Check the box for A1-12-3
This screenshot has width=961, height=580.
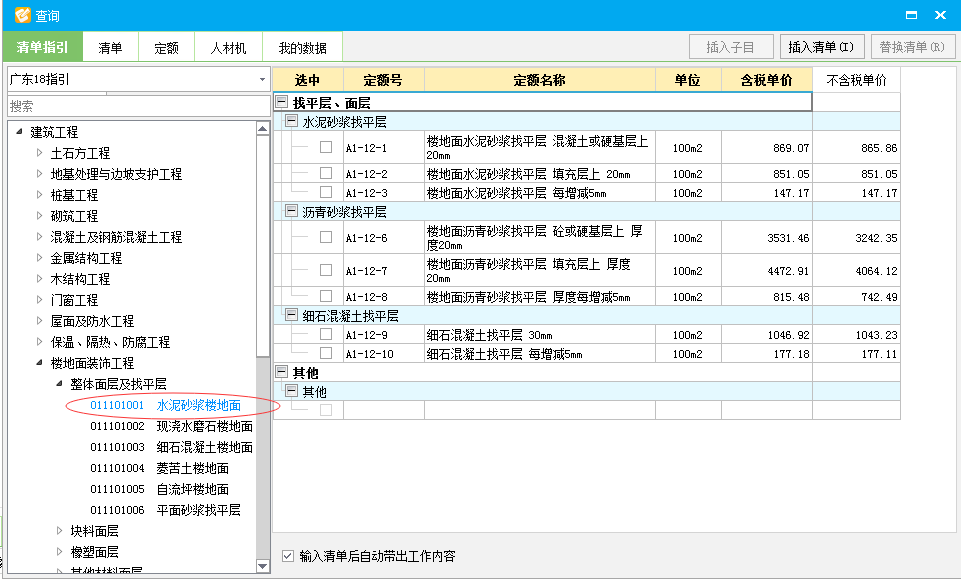326,192
